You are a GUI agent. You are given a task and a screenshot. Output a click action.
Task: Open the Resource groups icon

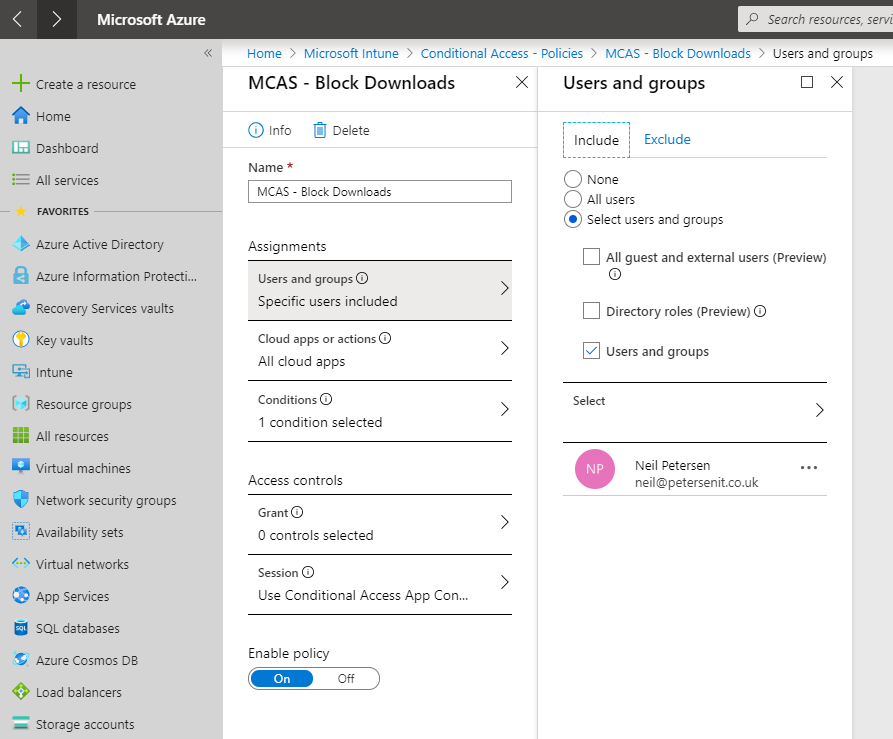[x=21, y=404]
